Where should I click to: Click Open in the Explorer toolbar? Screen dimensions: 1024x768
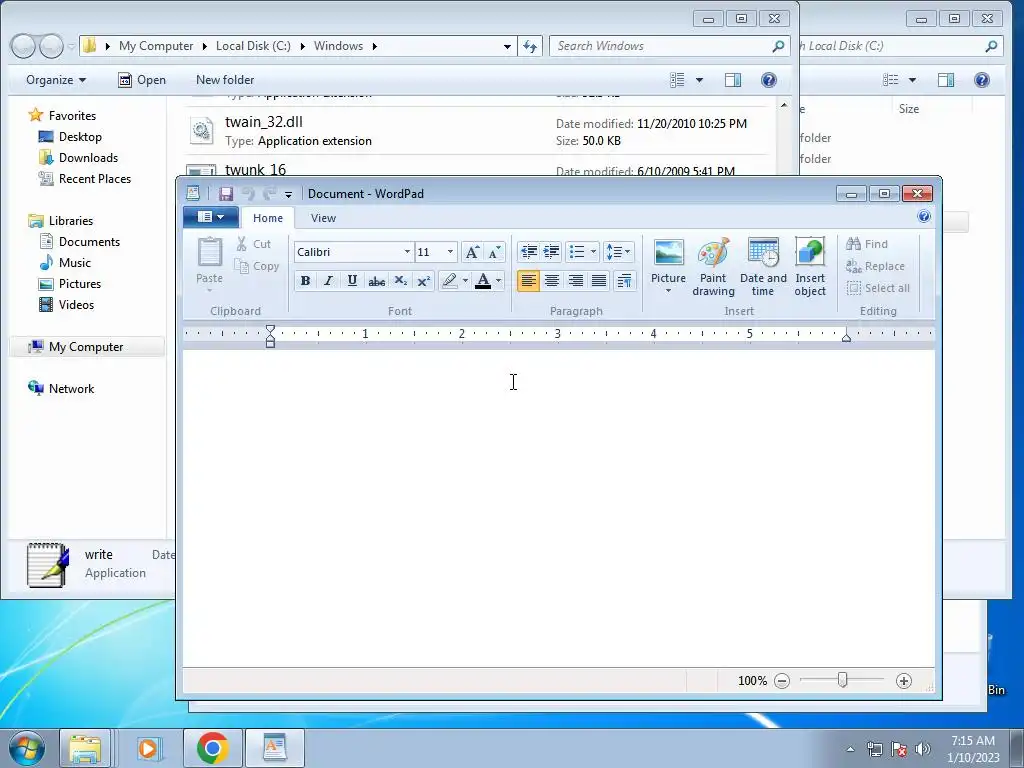click(142, 80)
